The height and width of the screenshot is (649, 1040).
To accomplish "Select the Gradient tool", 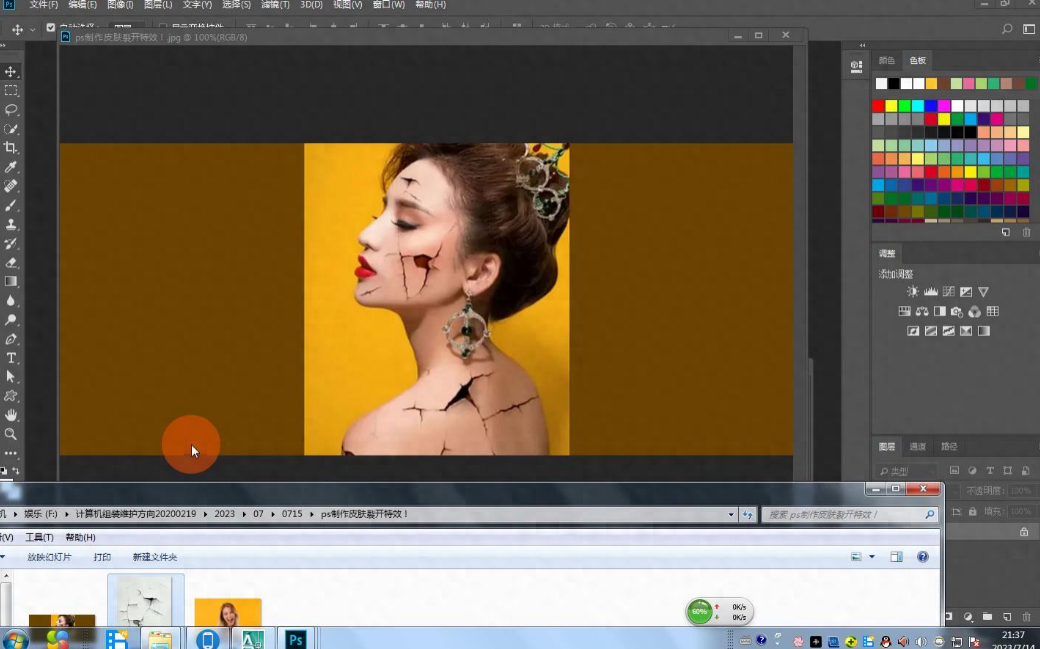I will point(11,281).
